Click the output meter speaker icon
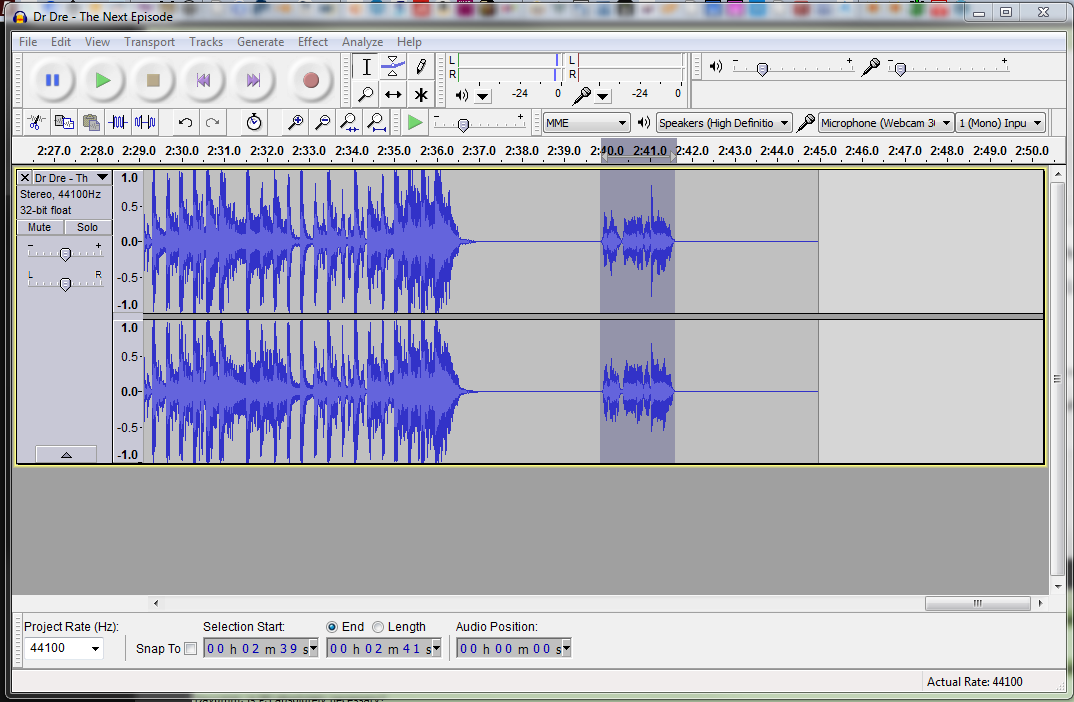 [462, 95]
